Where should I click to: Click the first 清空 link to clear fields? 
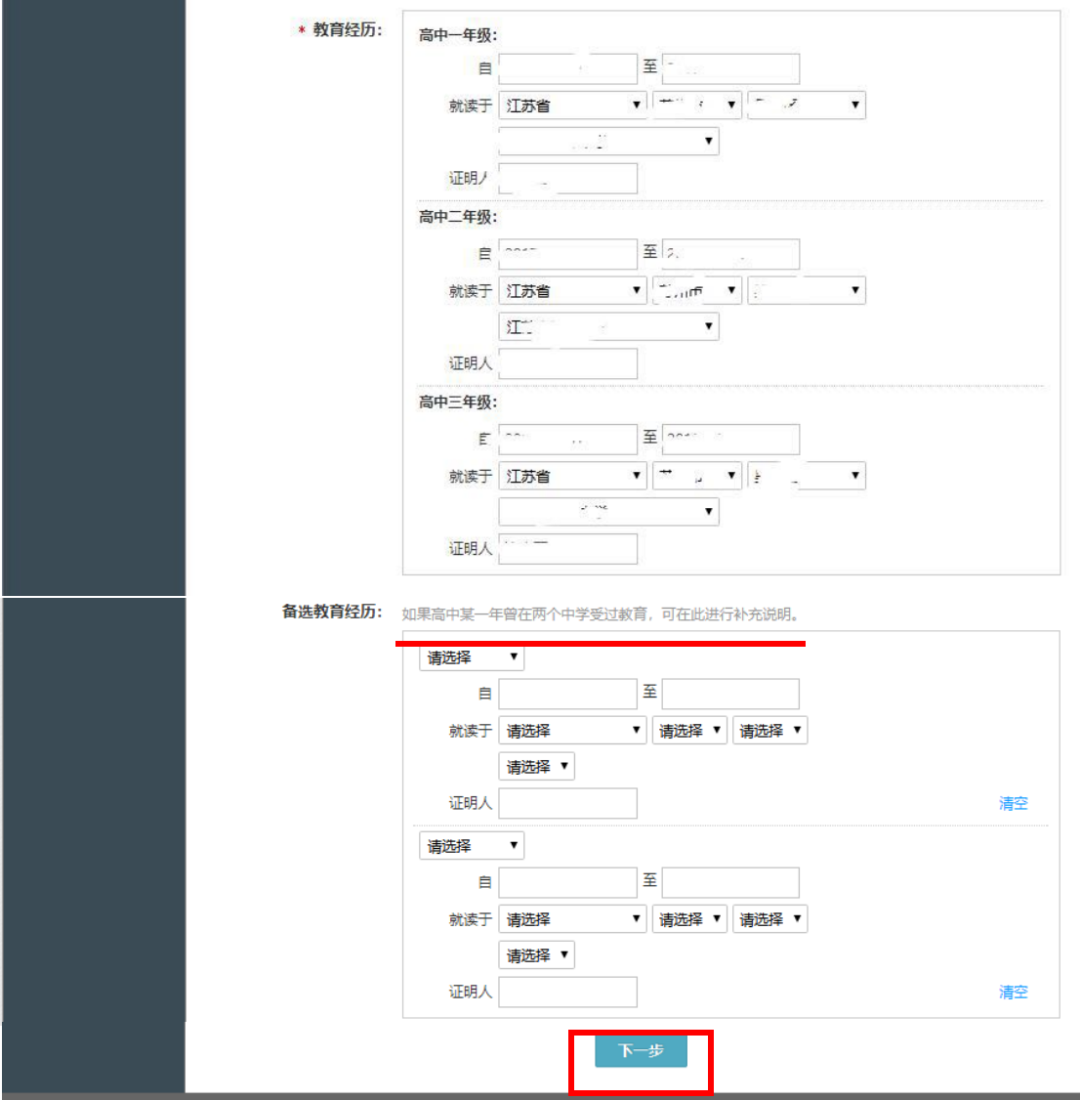1013,803
